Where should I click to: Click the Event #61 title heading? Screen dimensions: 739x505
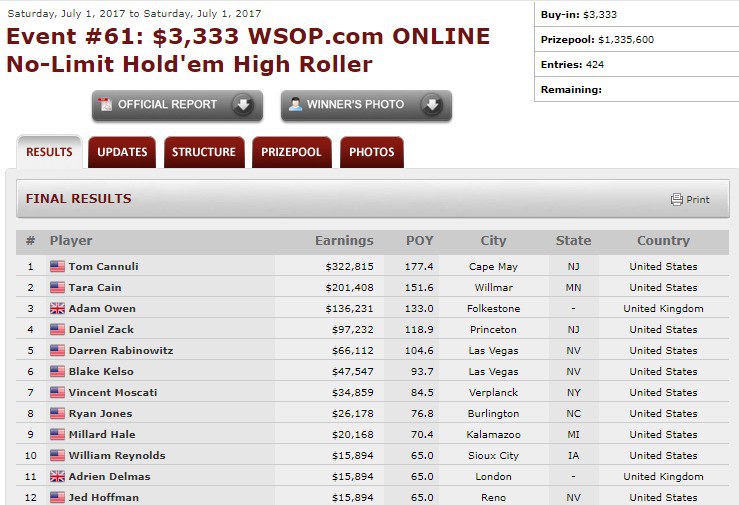point(248,50)
